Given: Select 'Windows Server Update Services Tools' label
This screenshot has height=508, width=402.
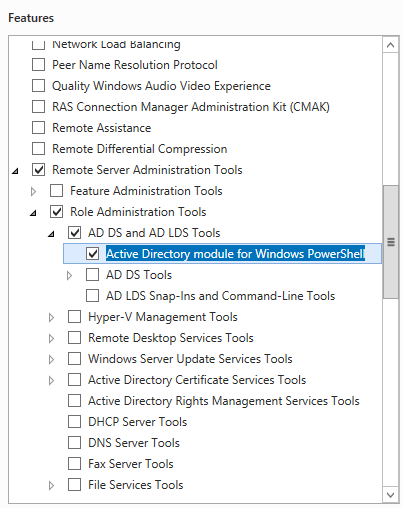Looking at the screenshot, I should [190, 359].
